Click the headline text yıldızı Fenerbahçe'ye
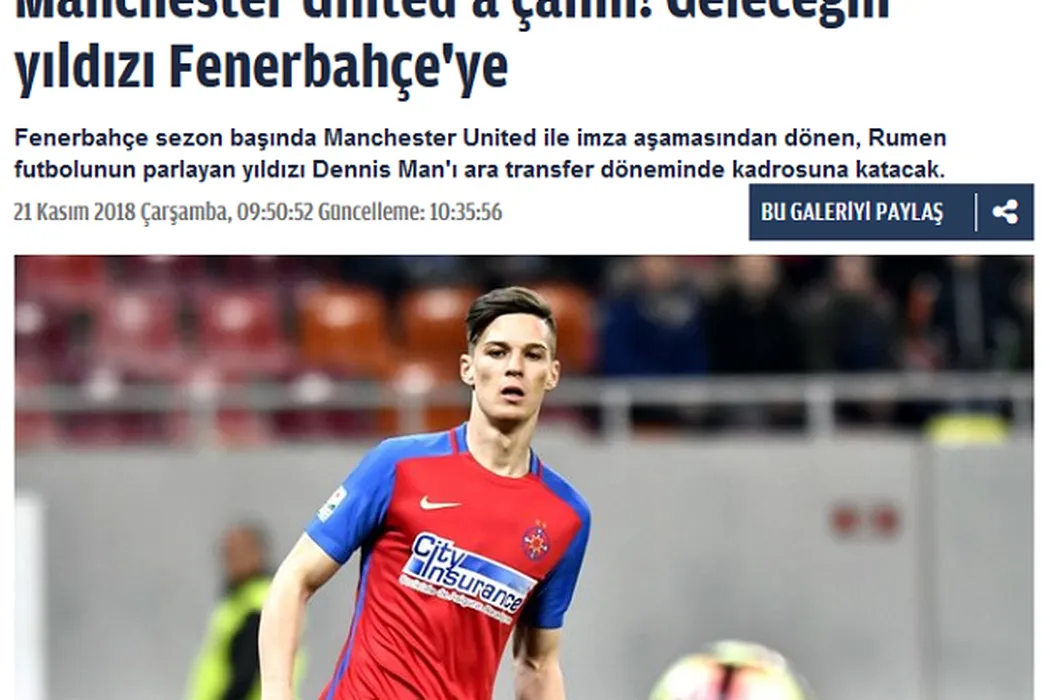Image resolution: width=1050 pixels, height=700 pixels. coord(261,67)
